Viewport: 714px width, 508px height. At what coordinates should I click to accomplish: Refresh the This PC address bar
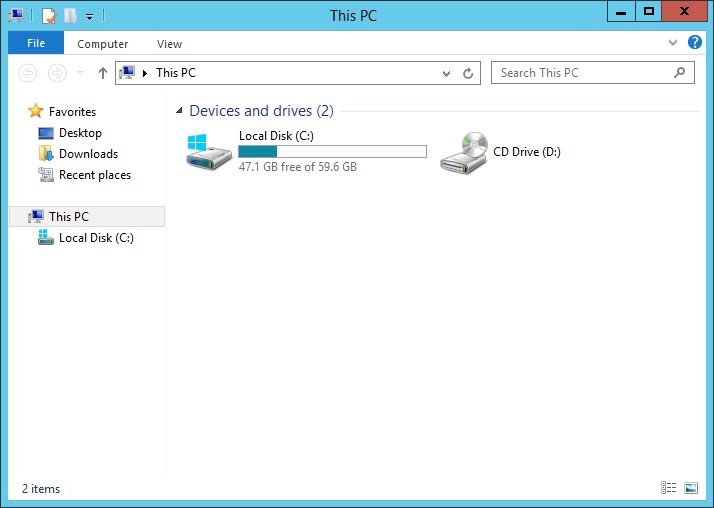click(x=469, y=73)
